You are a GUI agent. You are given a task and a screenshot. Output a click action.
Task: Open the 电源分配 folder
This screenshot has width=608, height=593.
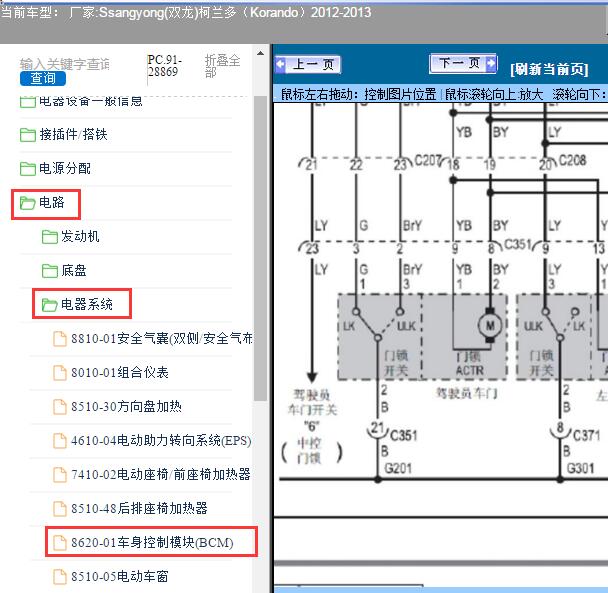(x=65, y=168)
